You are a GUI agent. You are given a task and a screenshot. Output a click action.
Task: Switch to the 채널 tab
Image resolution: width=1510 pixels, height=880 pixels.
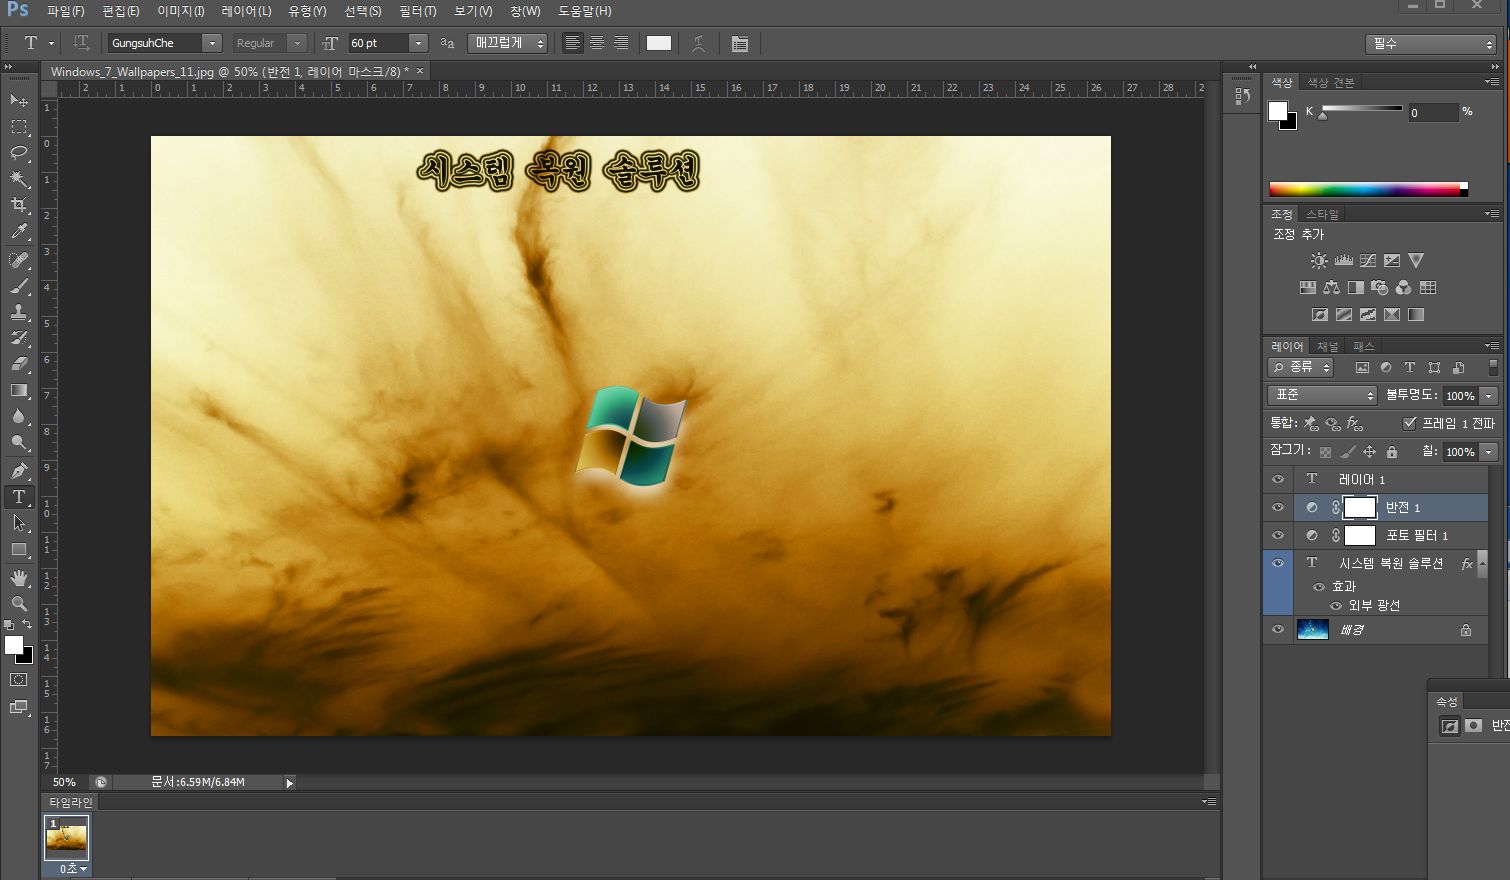pos(1327,346)
